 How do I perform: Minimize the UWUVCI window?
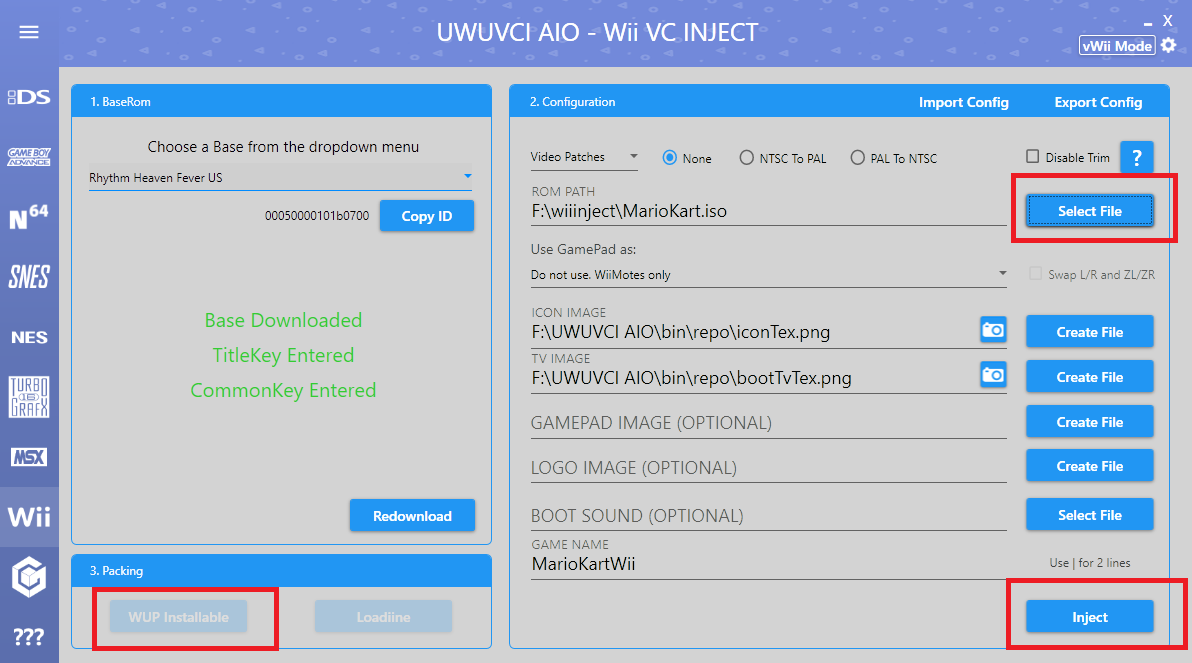1148,23
